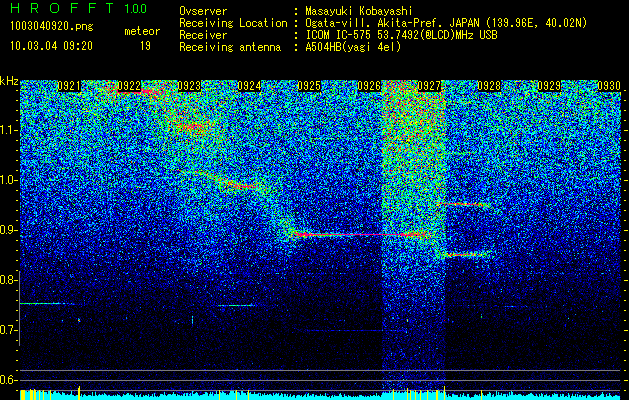
Task: Click the 1.0 frequency axis label
Action: pos(9,180)
